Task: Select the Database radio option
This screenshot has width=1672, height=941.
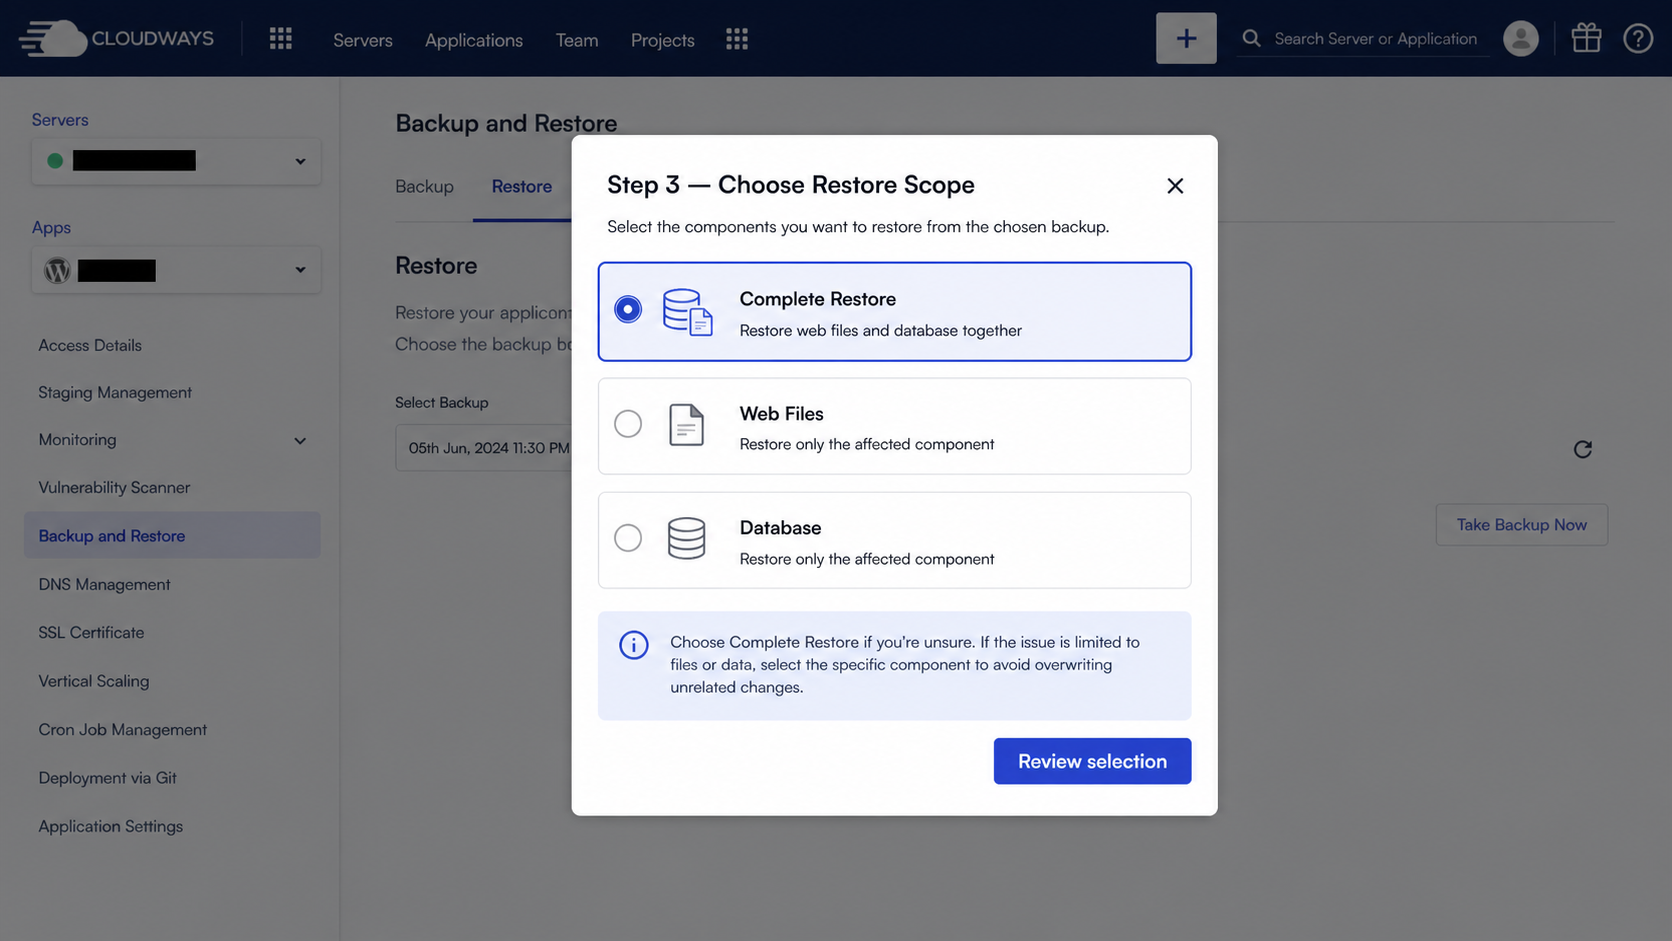Action: pyautogui.click(x=628, y=538)
